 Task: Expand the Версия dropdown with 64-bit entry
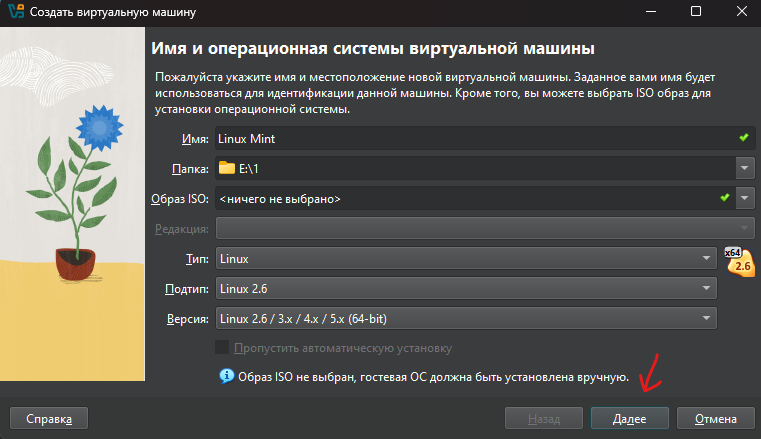[x=466, y=319]
